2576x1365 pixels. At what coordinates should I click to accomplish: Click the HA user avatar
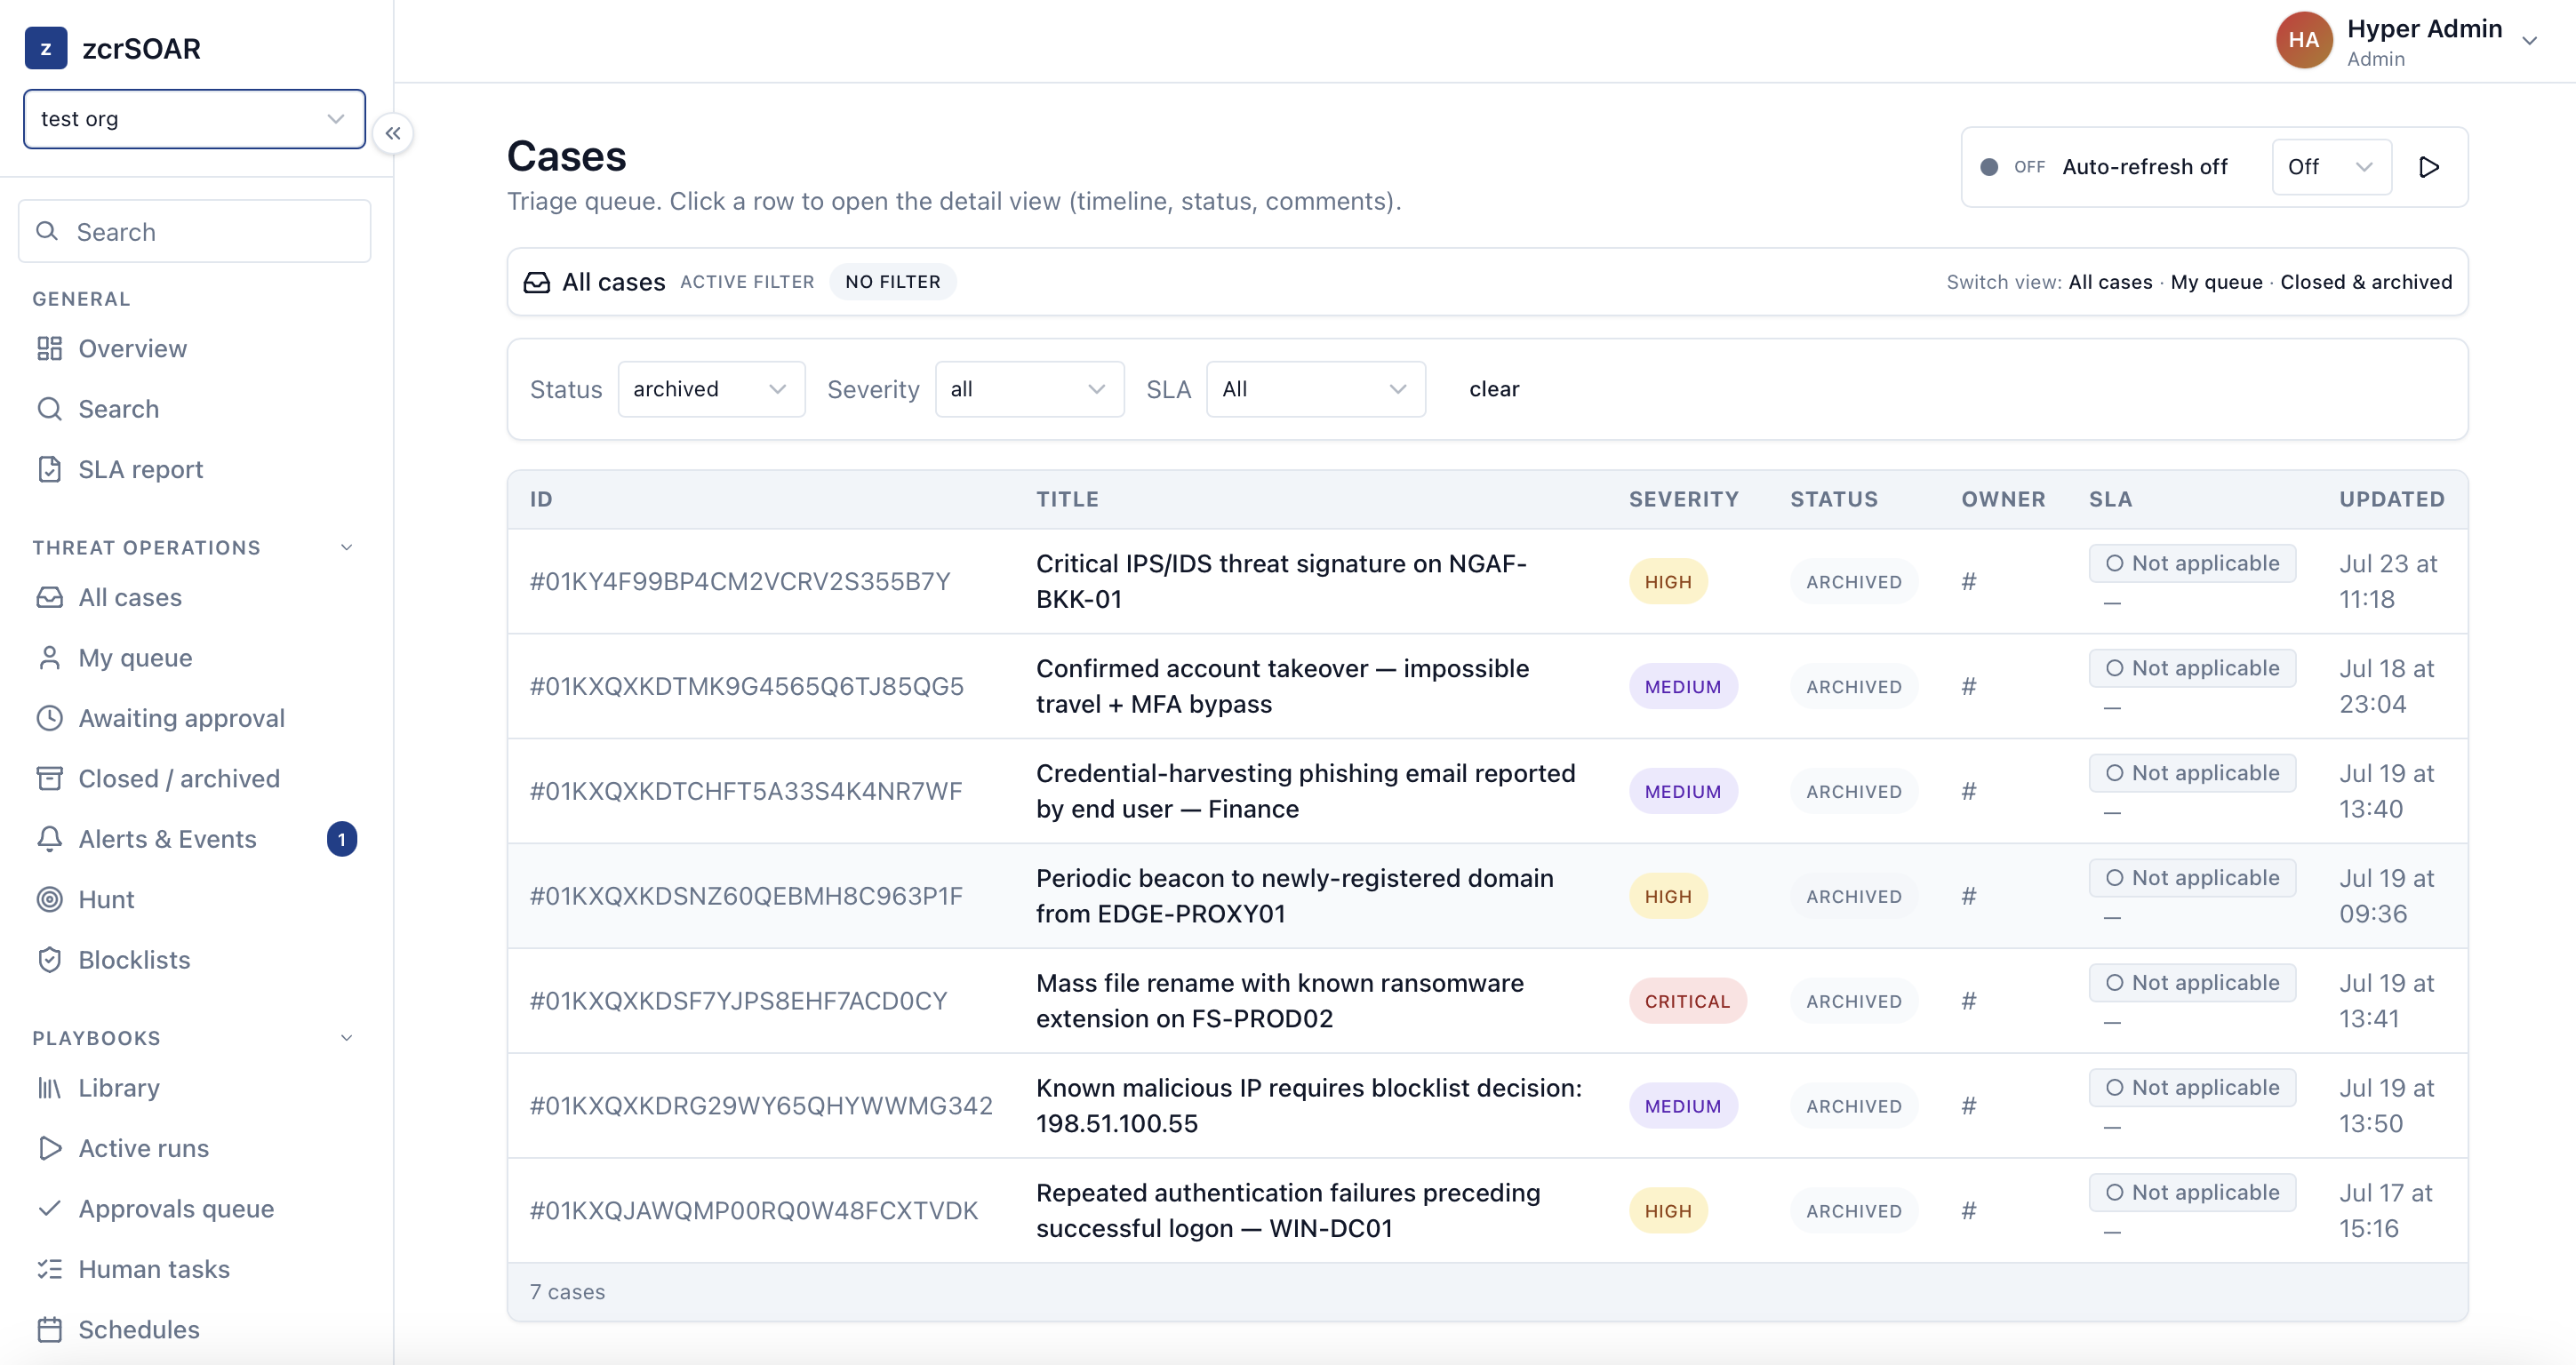pos(2304,40)
